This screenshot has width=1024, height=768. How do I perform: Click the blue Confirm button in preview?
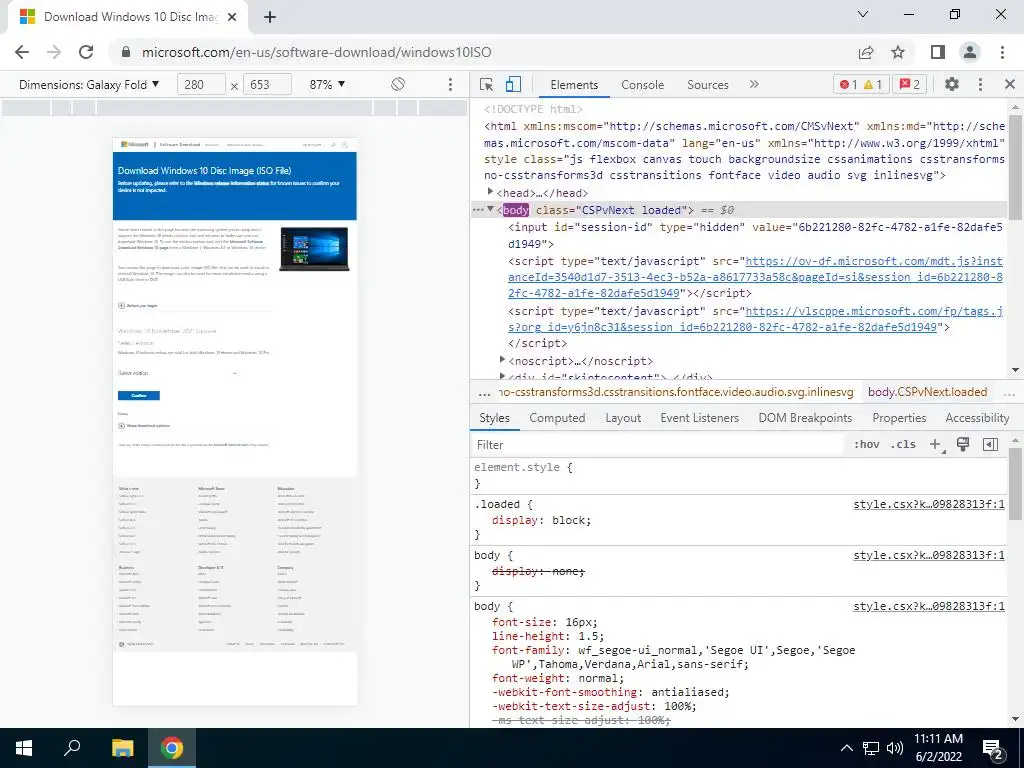(138, 395)
